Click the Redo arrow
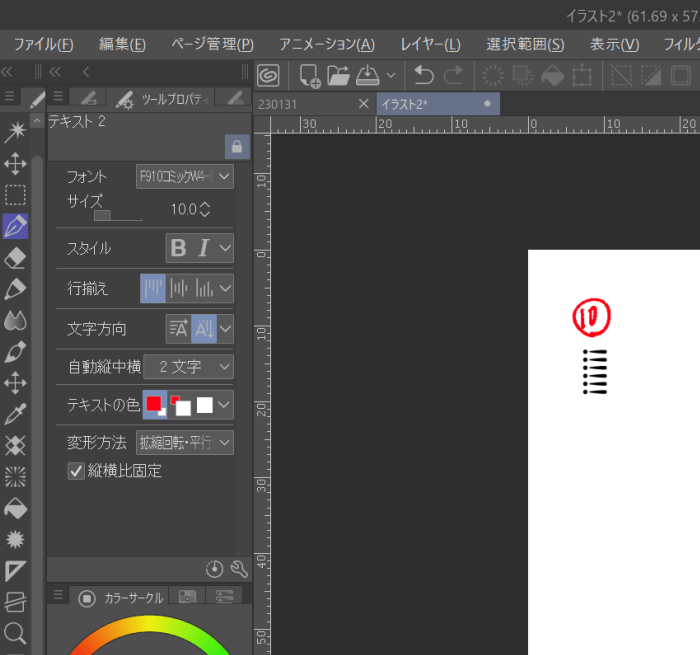 453,75
